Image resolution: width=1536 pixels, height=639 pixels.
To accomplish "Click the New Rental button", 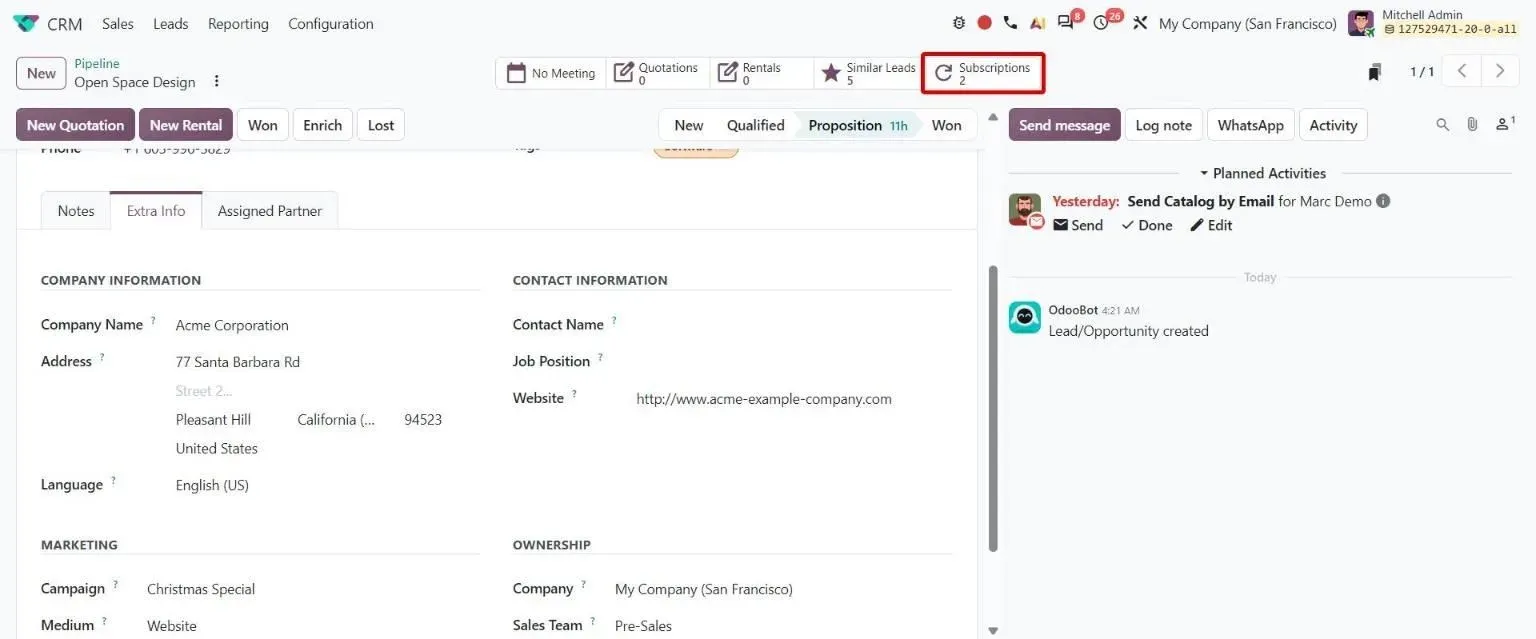I will (x=186, y=125).
